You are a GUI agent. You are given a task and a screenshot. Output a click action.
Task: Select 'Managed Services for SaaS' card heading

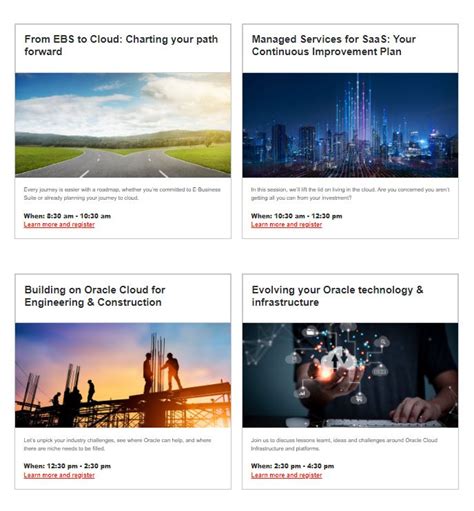[x=334, y=45]
